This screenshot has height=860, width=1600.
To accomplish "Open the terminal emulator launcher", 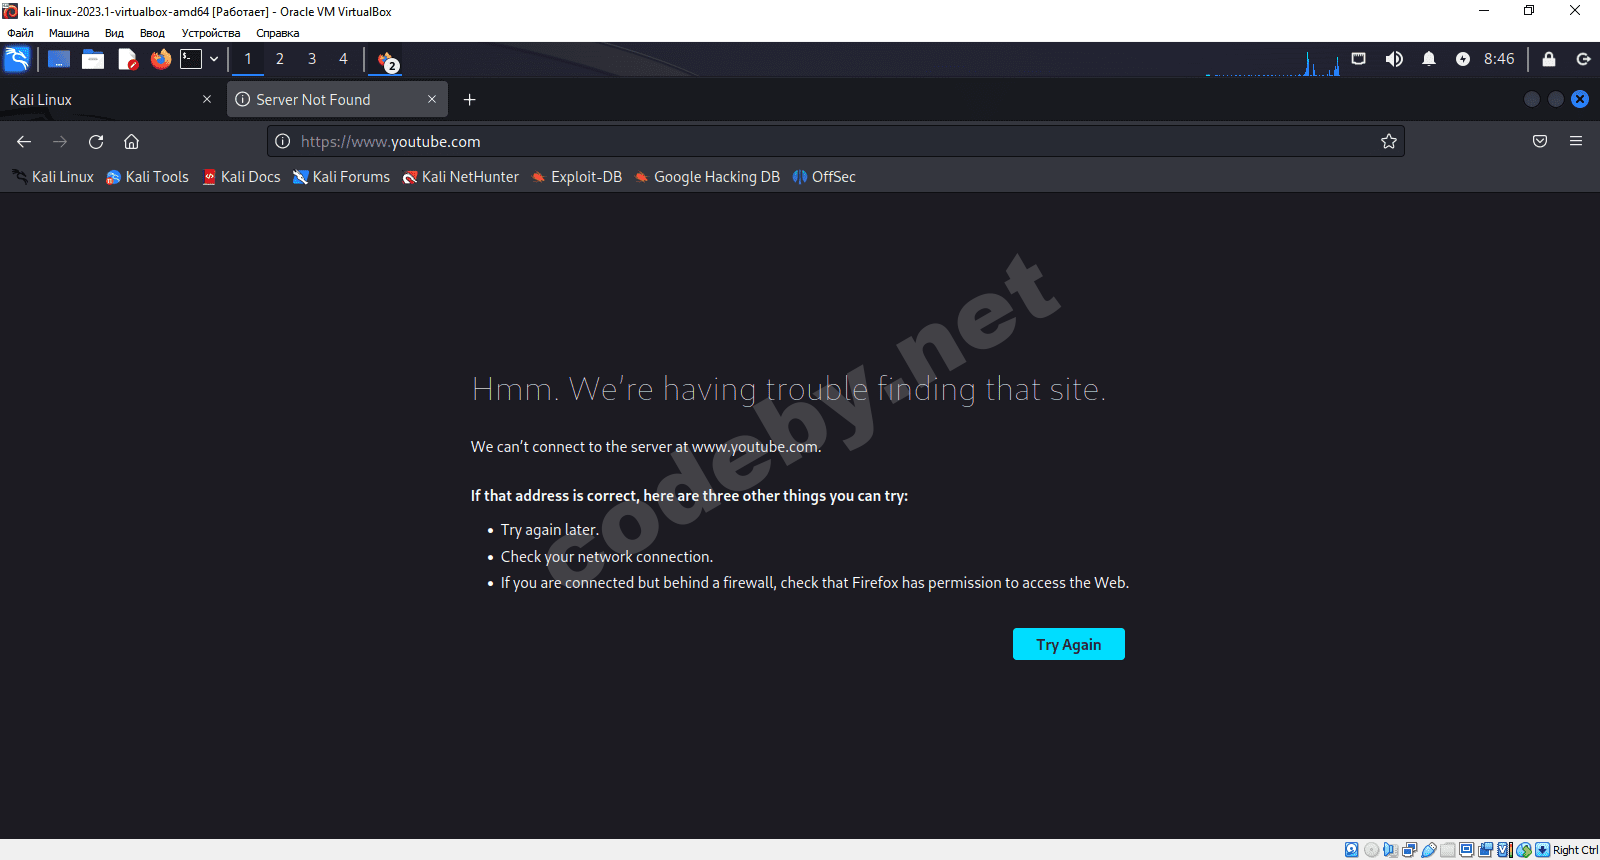I will pos(191,59).
